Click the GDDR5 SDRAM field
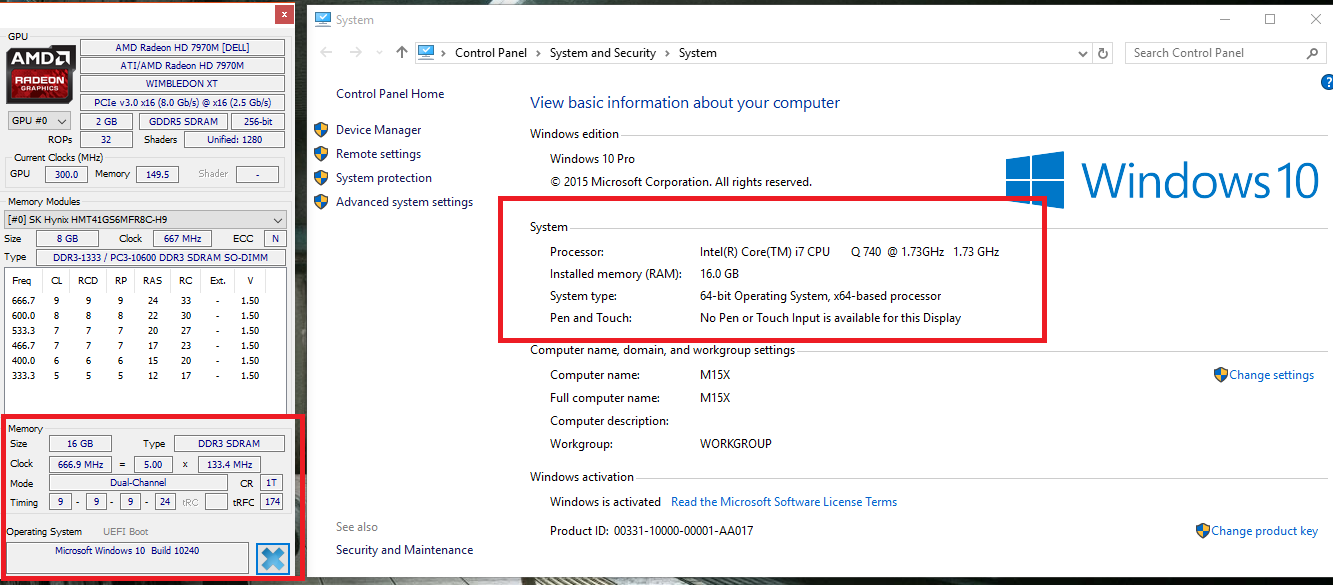The width and height of the screenshot is (1333, 585). tap(183, 121)
